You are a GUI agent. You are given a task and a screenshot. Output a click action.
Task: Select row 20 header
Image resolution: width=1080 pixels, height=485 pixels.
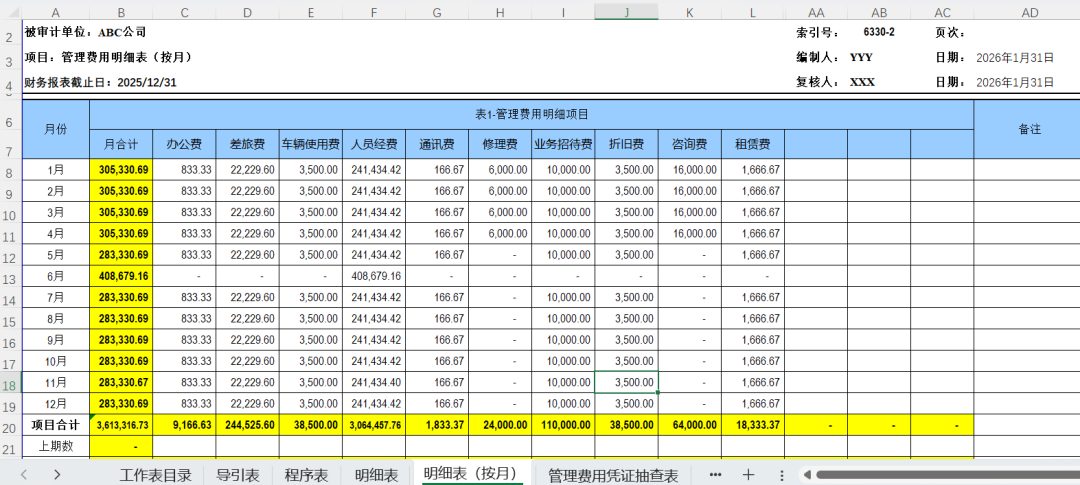(9, 426)
